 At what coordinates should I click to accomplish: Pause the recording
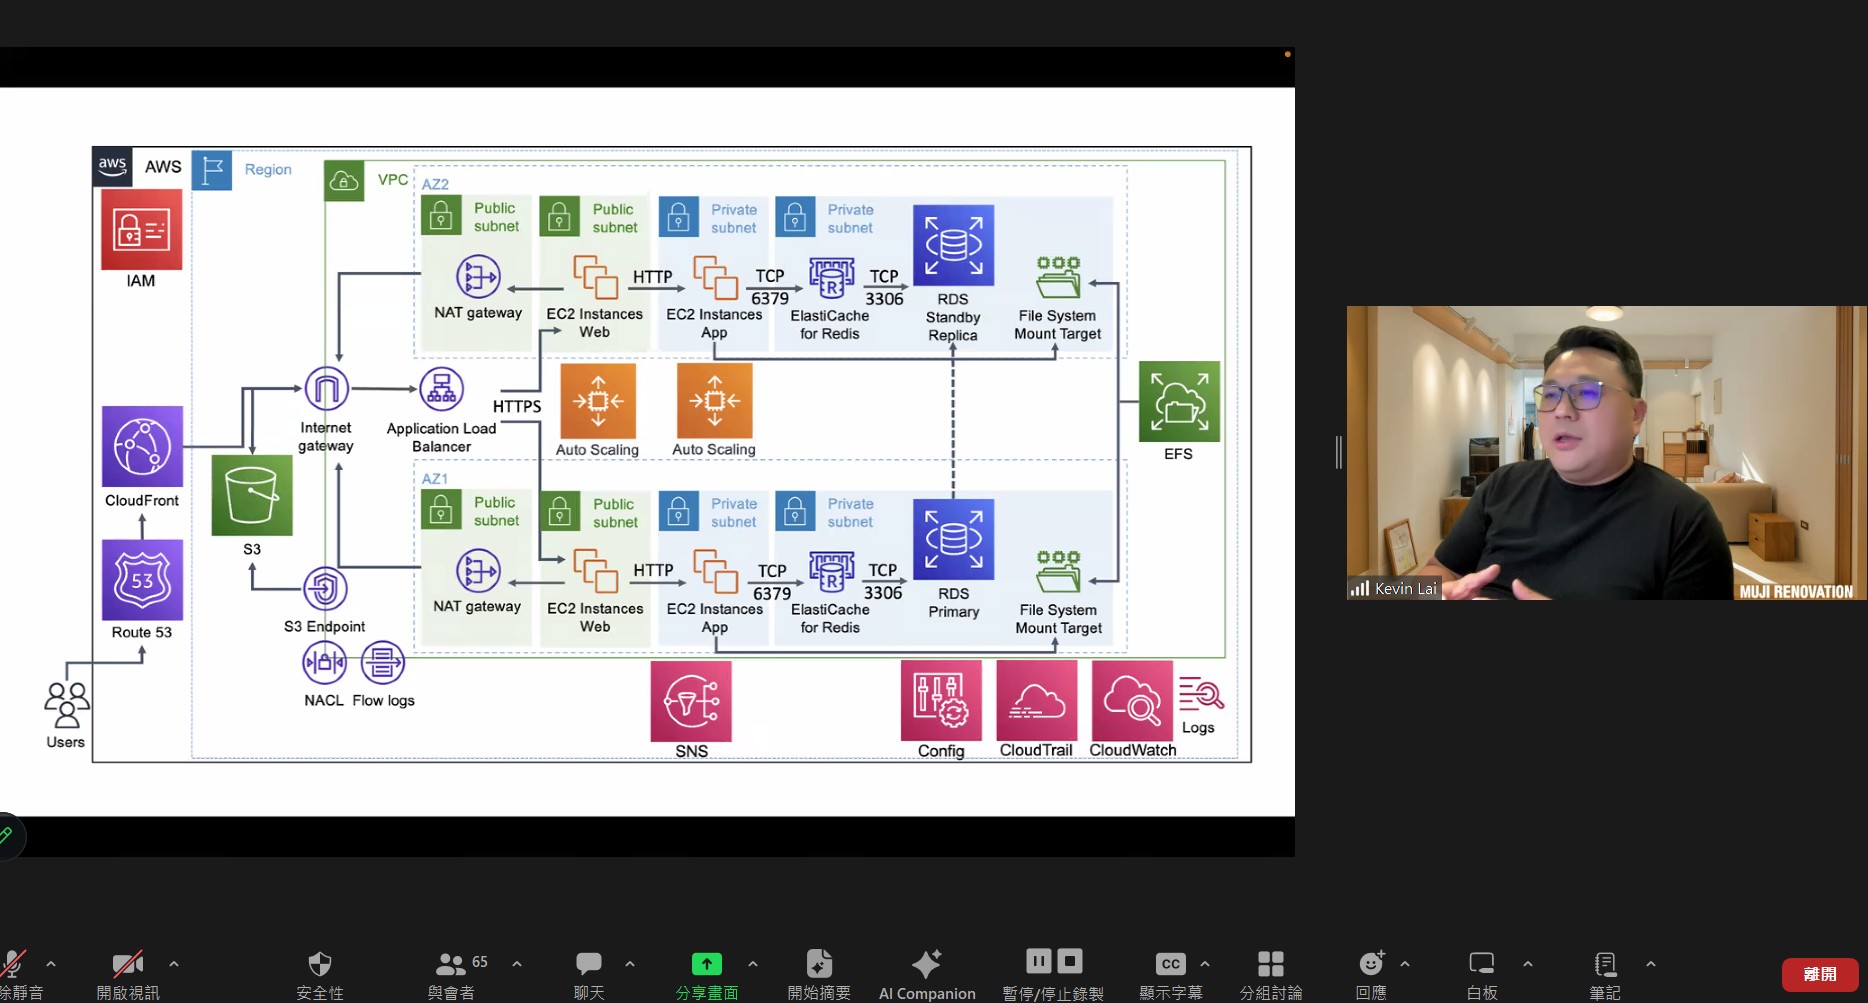[1039, 961]
